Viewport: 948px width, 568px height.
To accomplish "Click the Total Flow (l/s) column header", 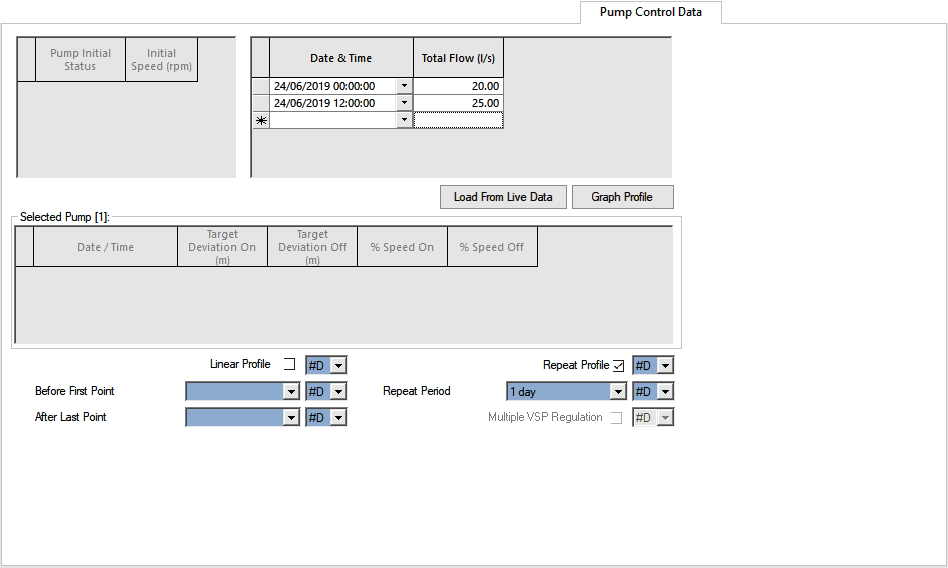I will 458,58.
